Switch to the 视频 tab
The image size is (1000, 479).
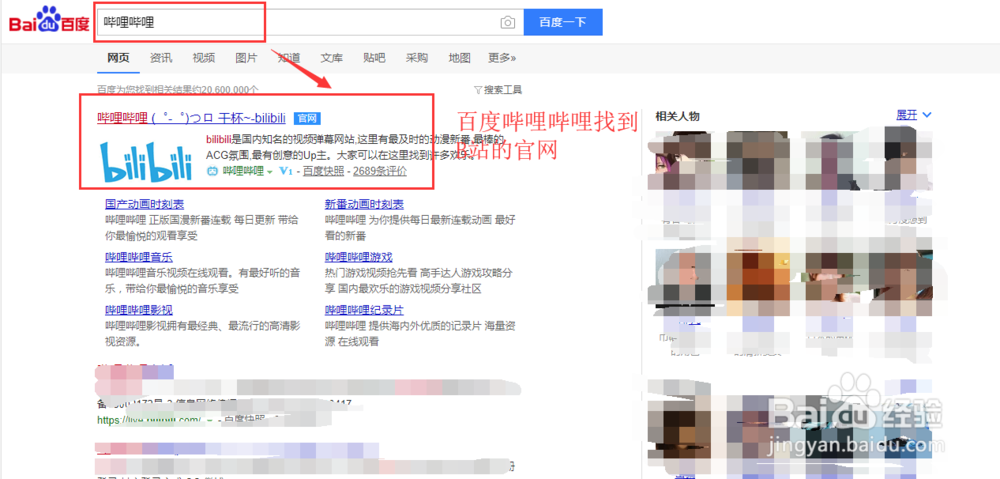pyautogui.click(x=203, y=58)
